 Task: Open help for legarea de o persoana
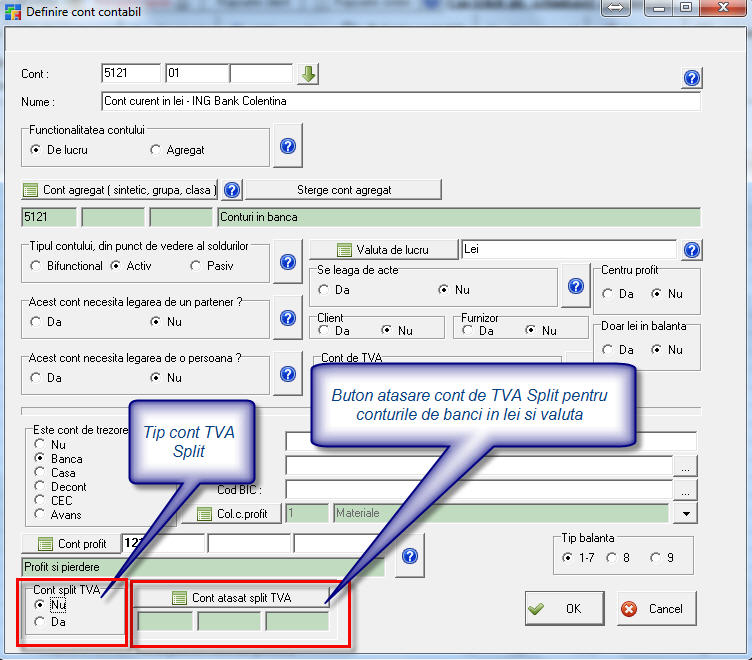[x=288, y=374]
